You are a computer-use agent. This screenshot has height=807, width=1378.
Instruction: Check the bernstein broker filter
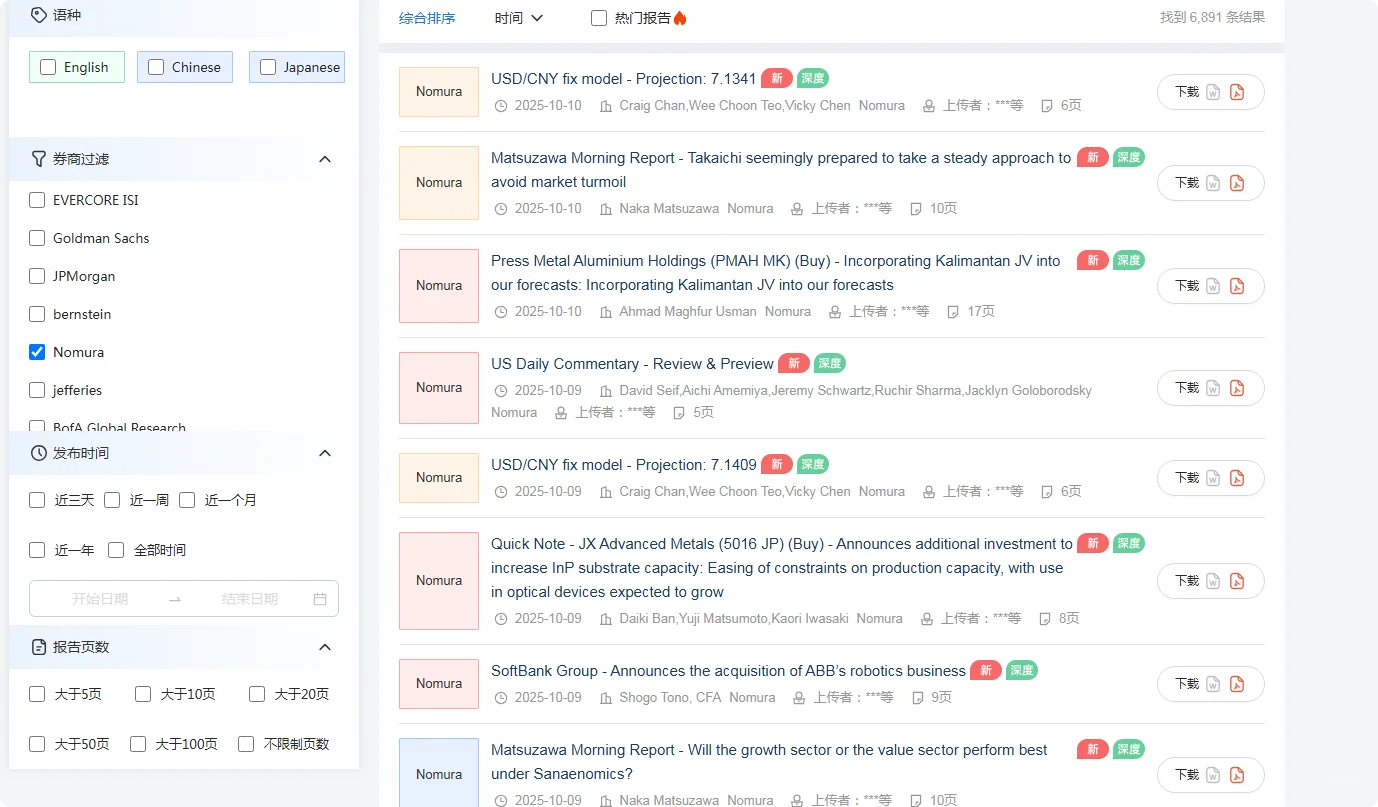(37, 314)
